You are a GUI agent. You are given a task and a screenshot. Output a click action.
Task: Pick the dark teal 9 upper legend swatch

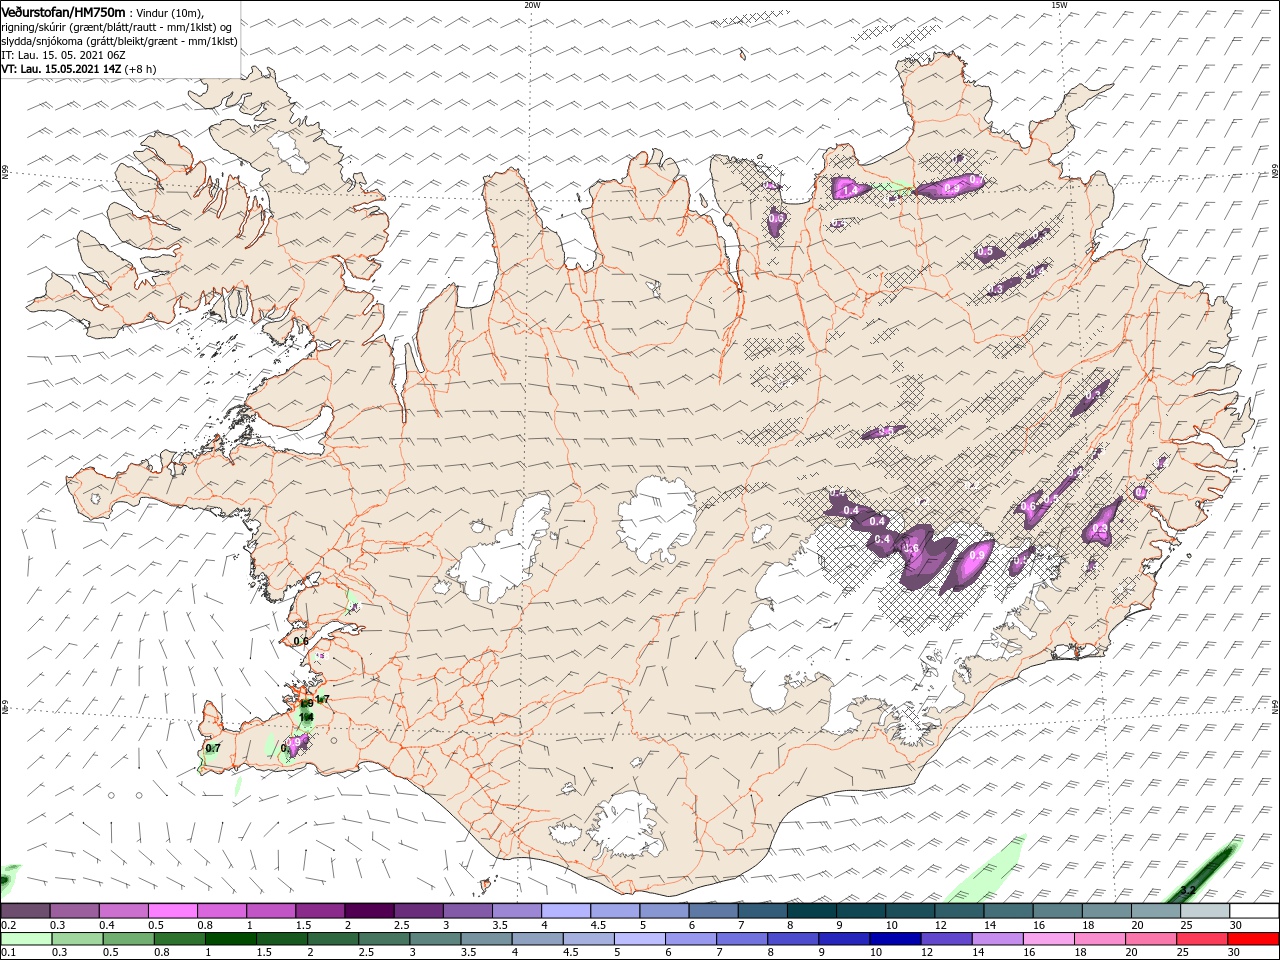[x=862, y=911]
